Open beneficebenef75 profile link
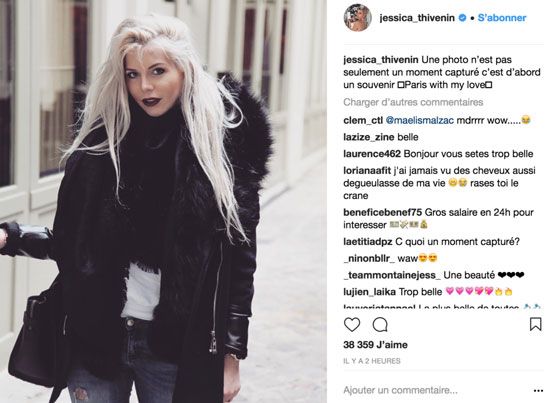Image resolution: width=555 pixels, height=403 pixels. (382, 212)
